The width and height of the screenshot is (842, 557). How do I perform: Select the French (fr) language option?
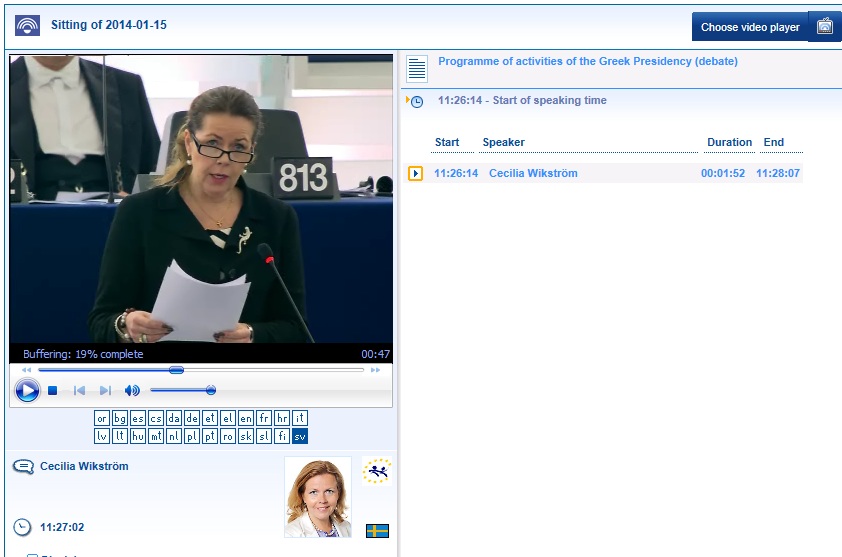(x=264, y=418)
